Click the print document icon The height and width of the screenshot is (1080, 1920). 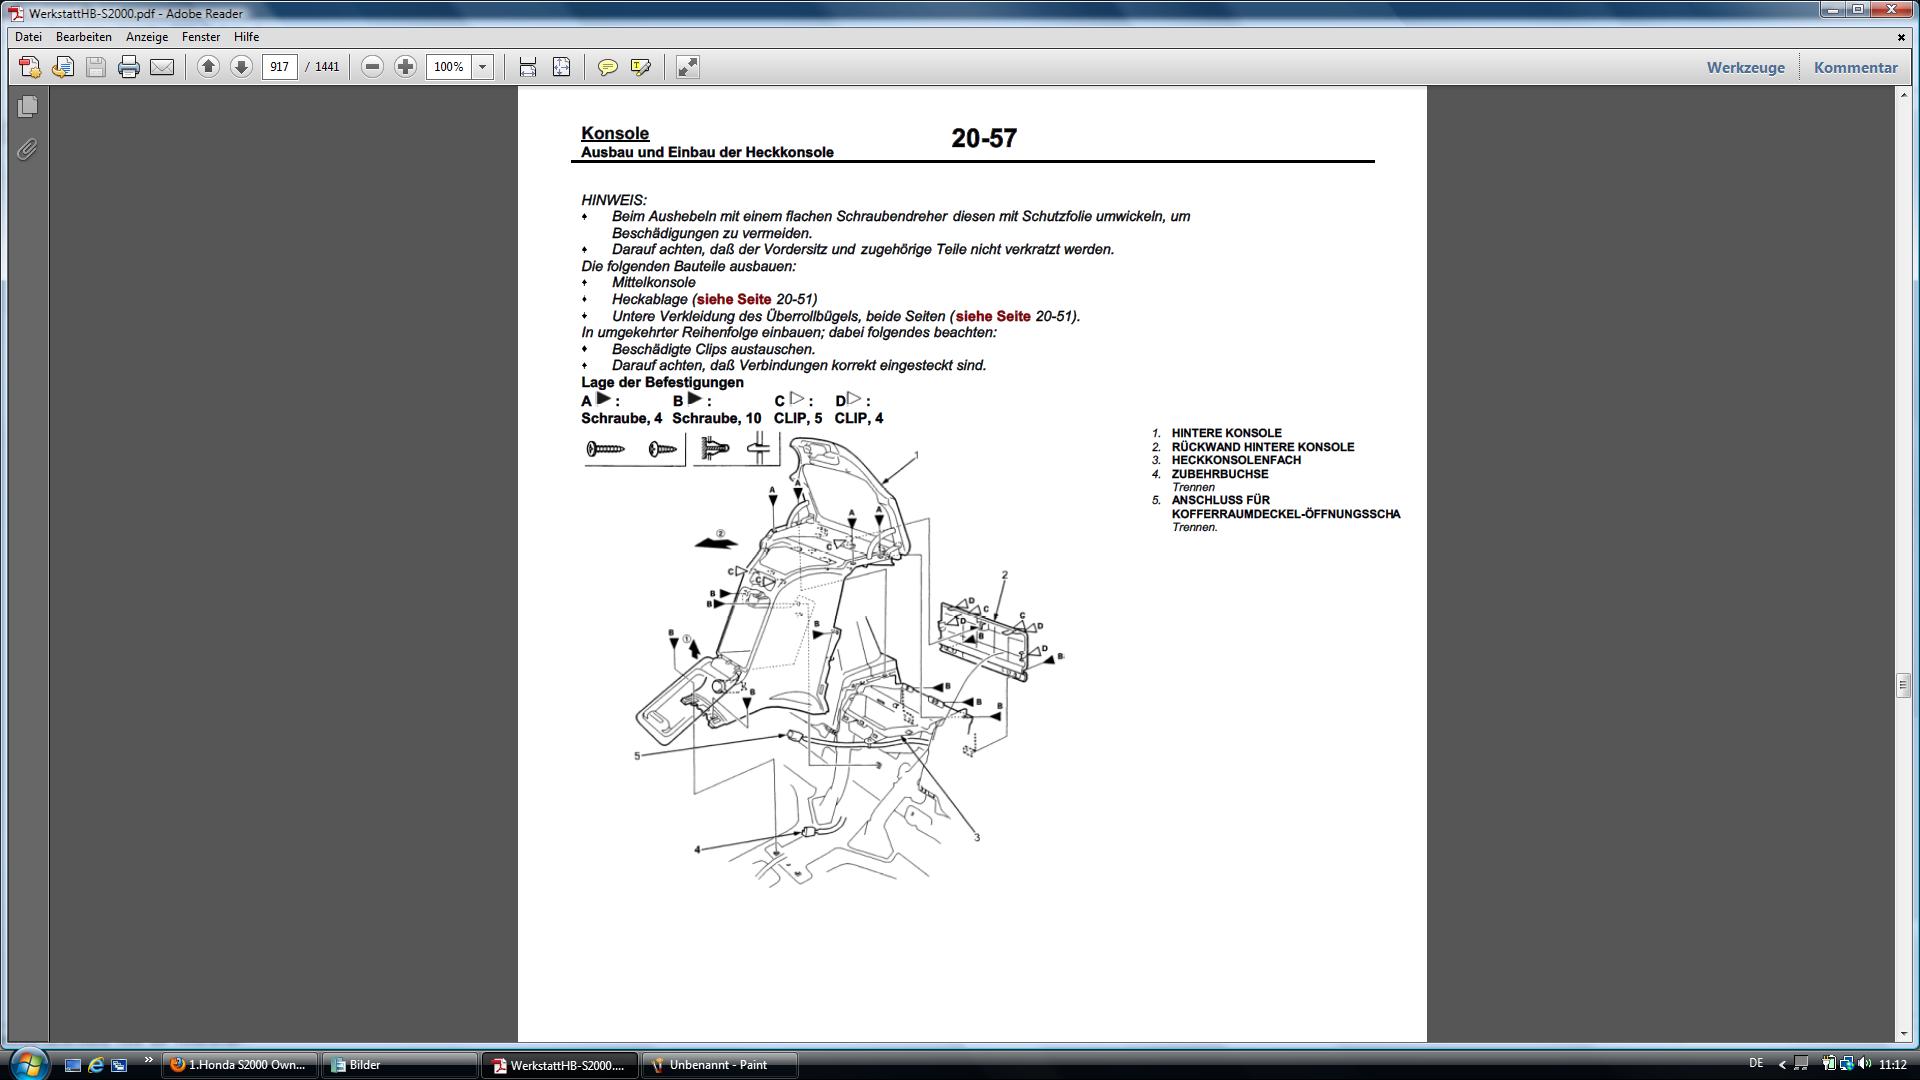pyautogui.click(x=128, y=67)
